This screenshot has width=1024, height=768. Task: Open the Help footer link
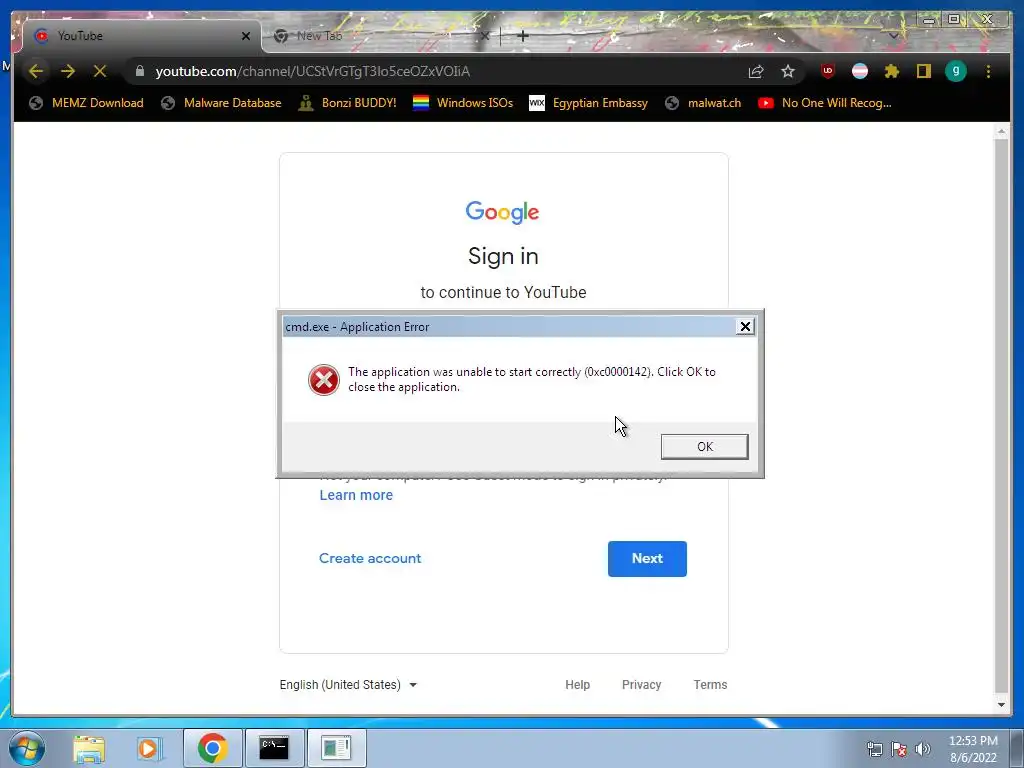tap(577, 684)
